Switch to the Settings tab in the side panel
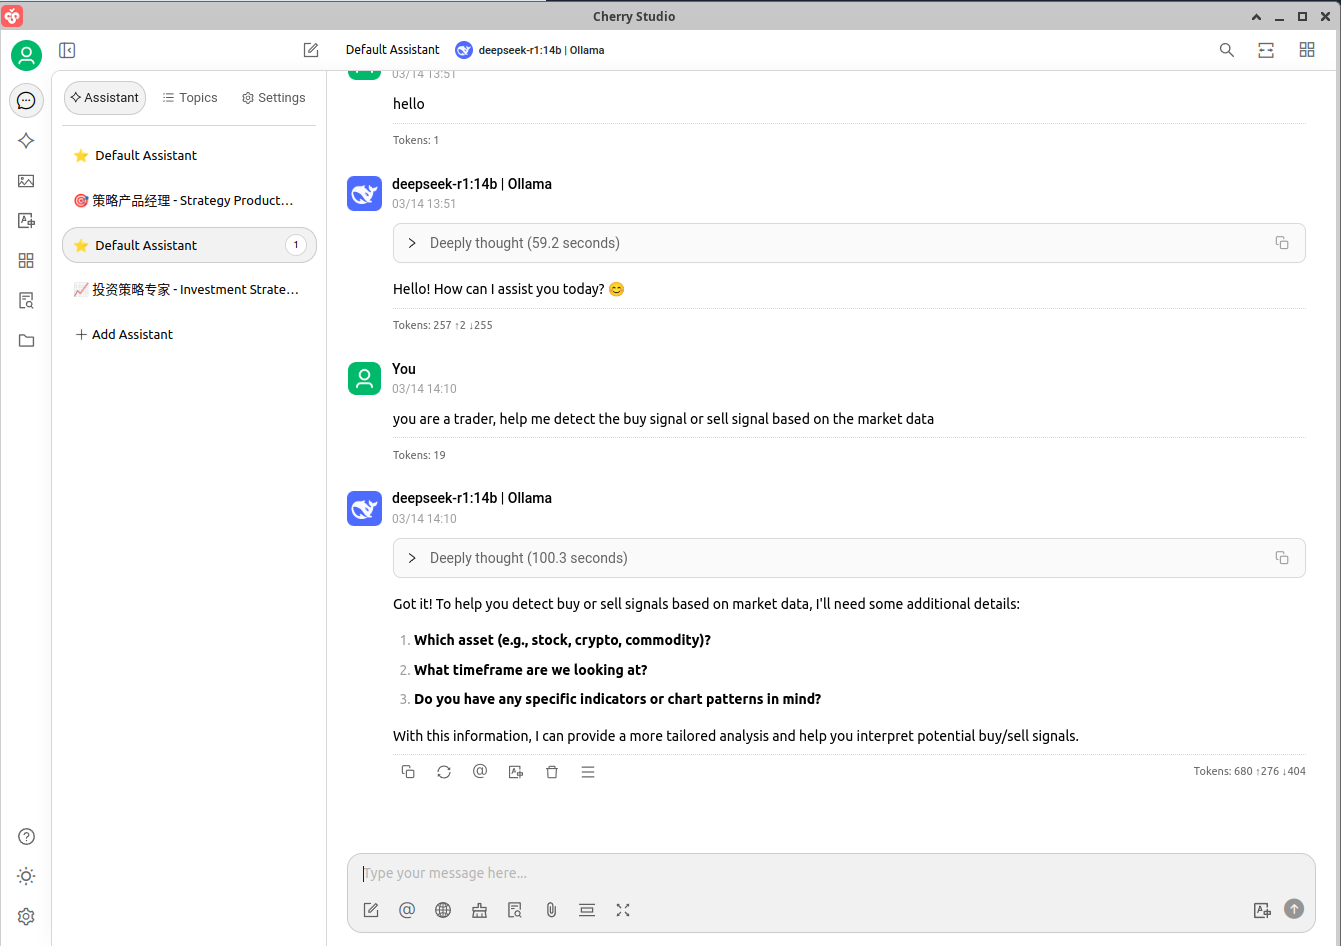This screenshot has width=1341, height=946. pyautogui.click(x=274, y=98)
